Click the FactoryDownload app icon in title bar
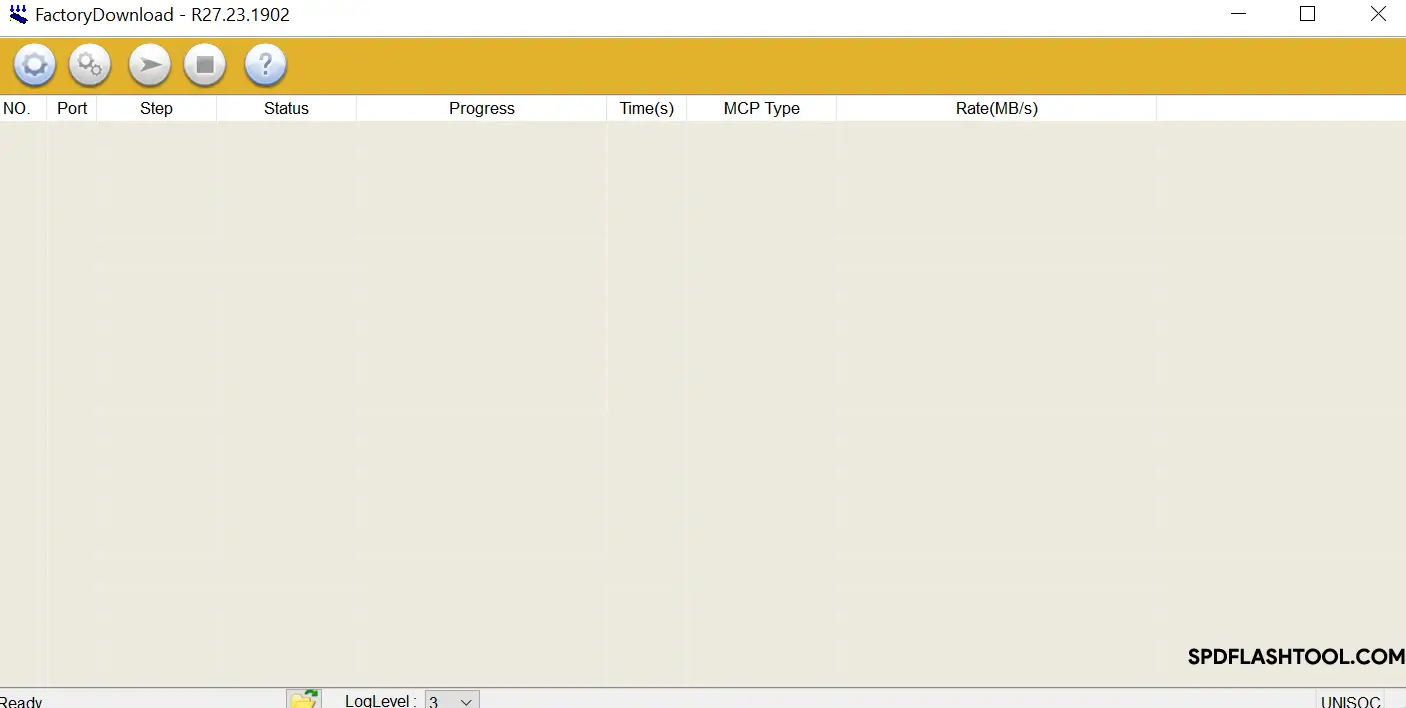Image resolution: width=1406 pixels, height=708 pixels. click(18, 15)
